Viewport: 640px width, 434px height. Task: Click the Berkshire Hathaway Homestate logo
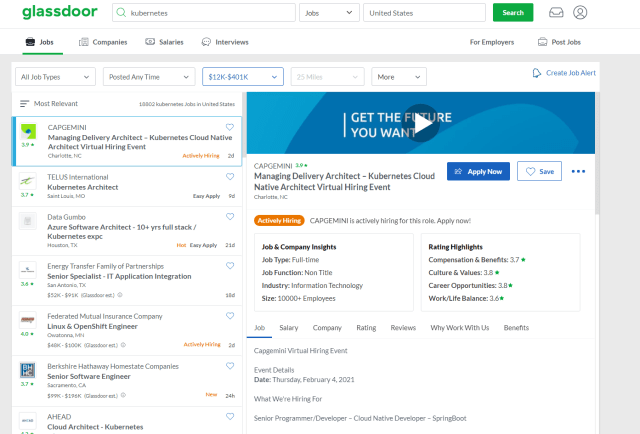click(x=27, y=370)
